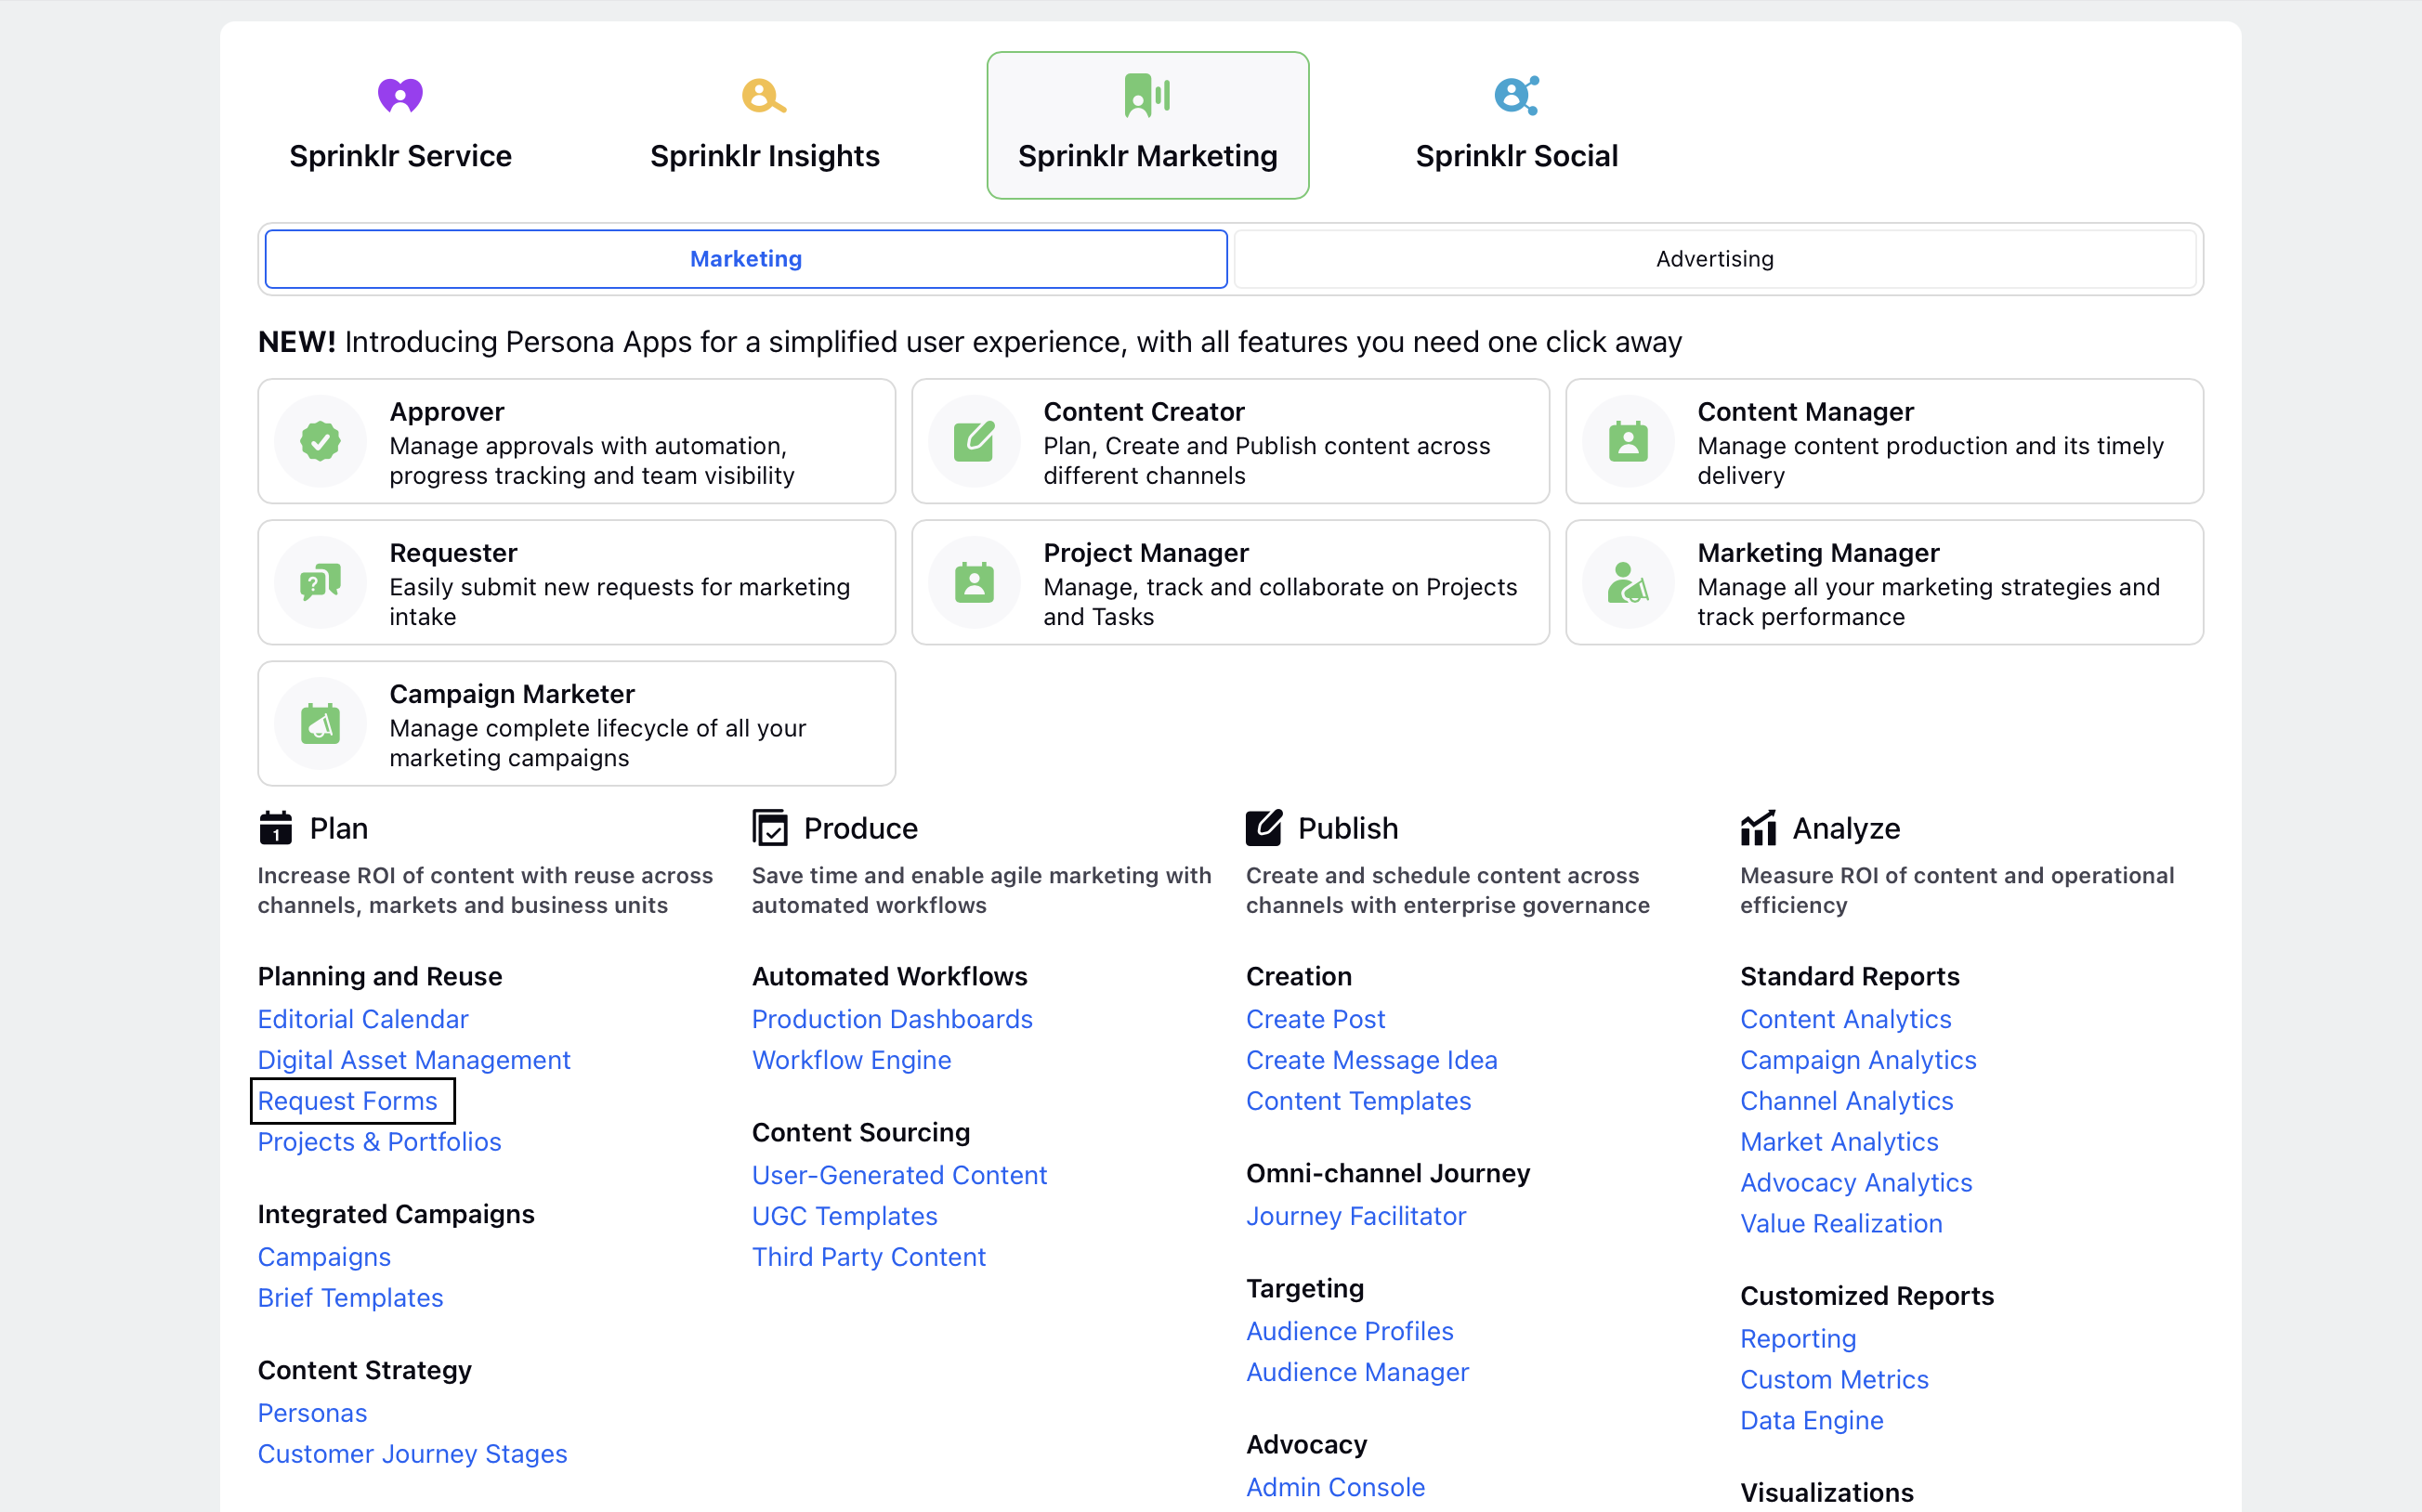Click the Plan calendar icon

pyautogui.click(x=275, y=828)
